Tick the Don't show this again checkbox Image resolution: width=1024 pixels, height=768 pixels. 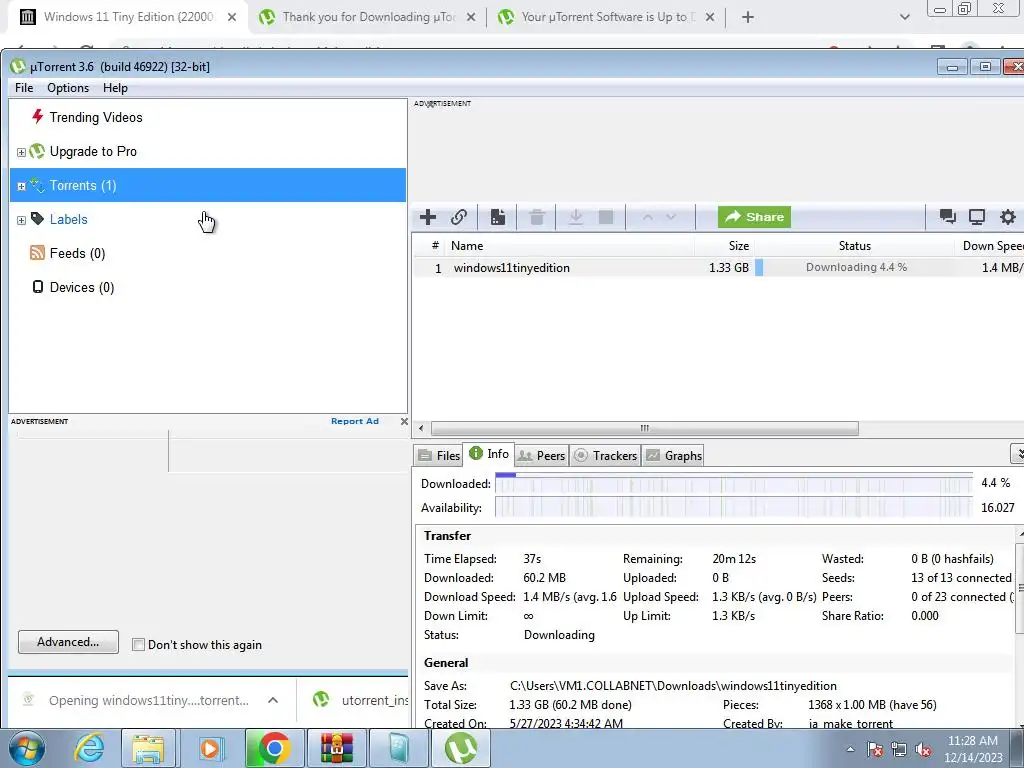138,645
